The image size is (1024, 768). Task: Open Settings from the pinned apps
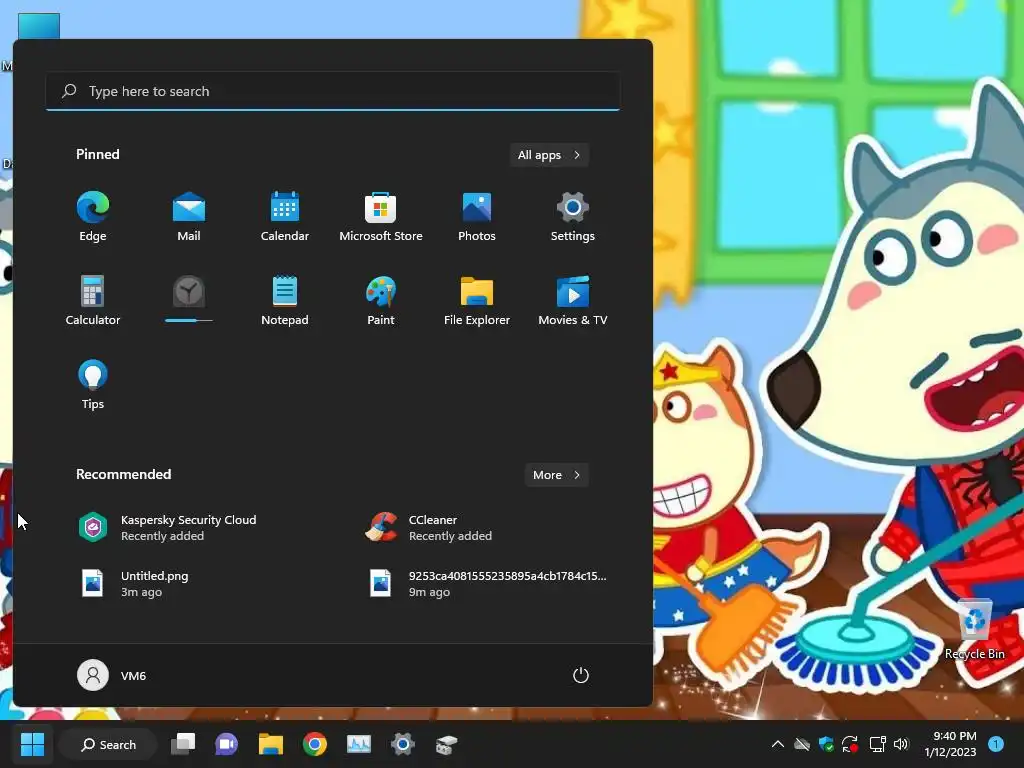tap(573, 217)
